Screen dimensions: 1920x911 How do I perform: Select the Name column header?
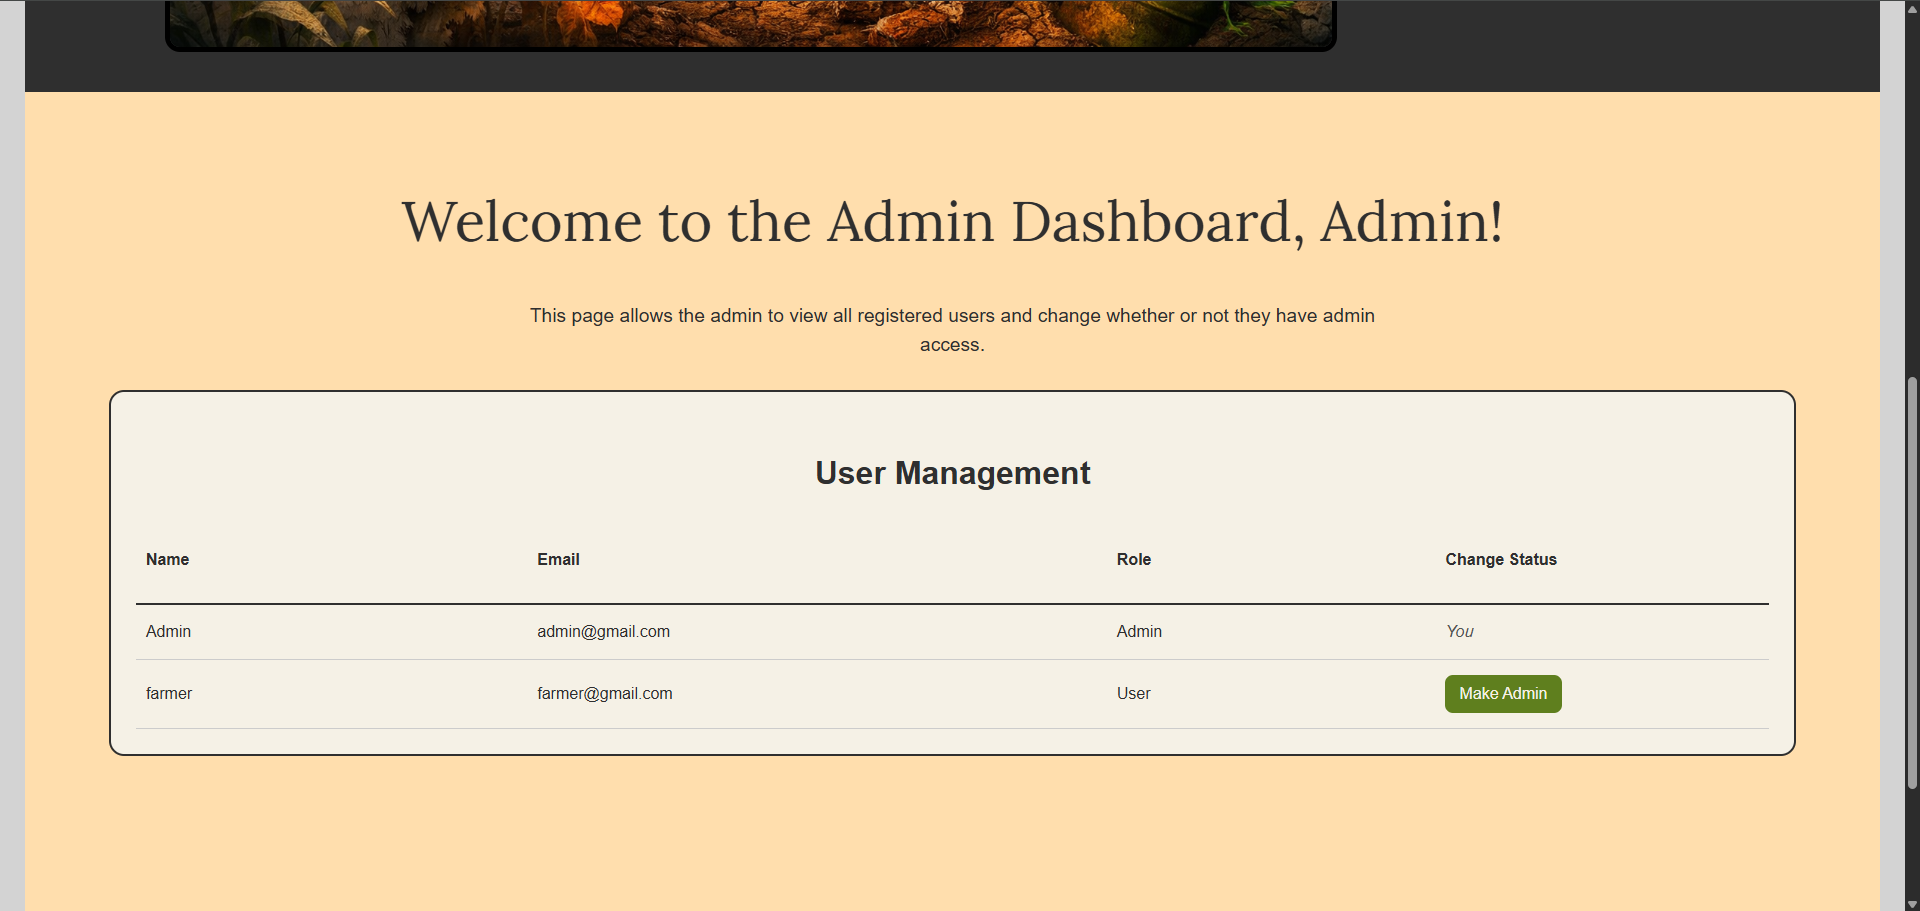pyautogui.click(x=166, y=559)
